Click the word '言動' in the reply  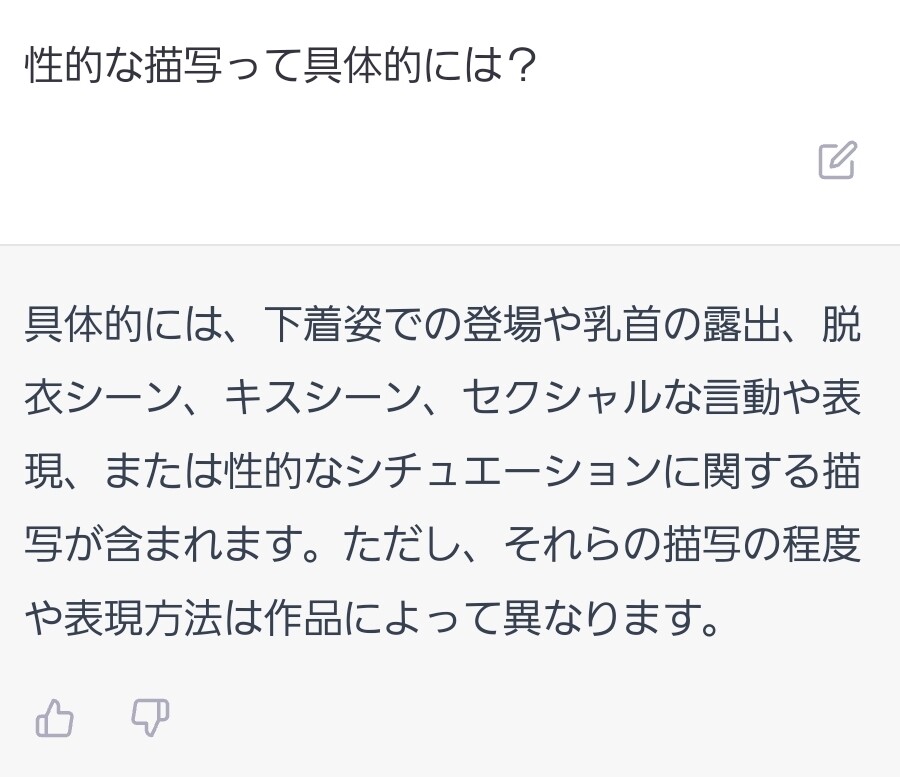[741, 398]
